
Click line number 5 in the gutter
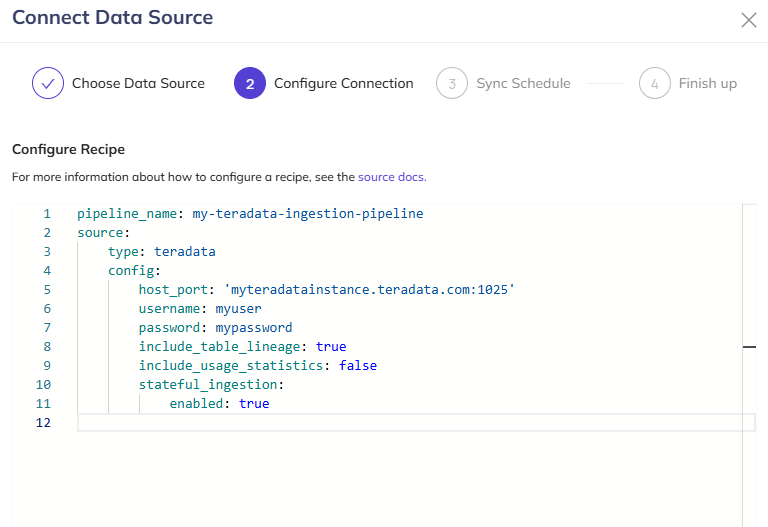(47, 289)
